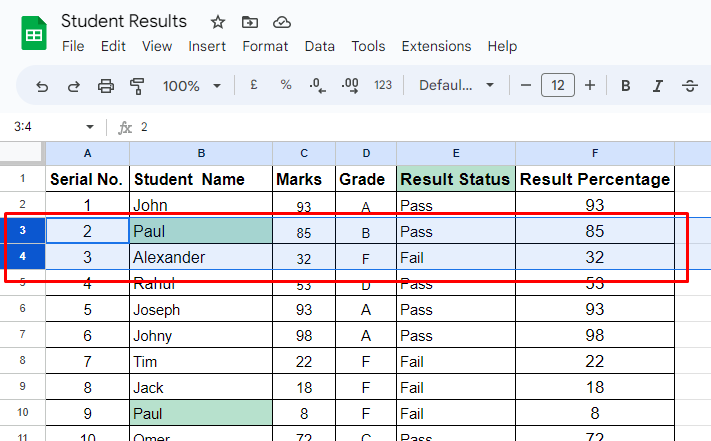This screenshot has height=441, width=711.
Task: Open the View menu
Action: [x=157, y=46]
